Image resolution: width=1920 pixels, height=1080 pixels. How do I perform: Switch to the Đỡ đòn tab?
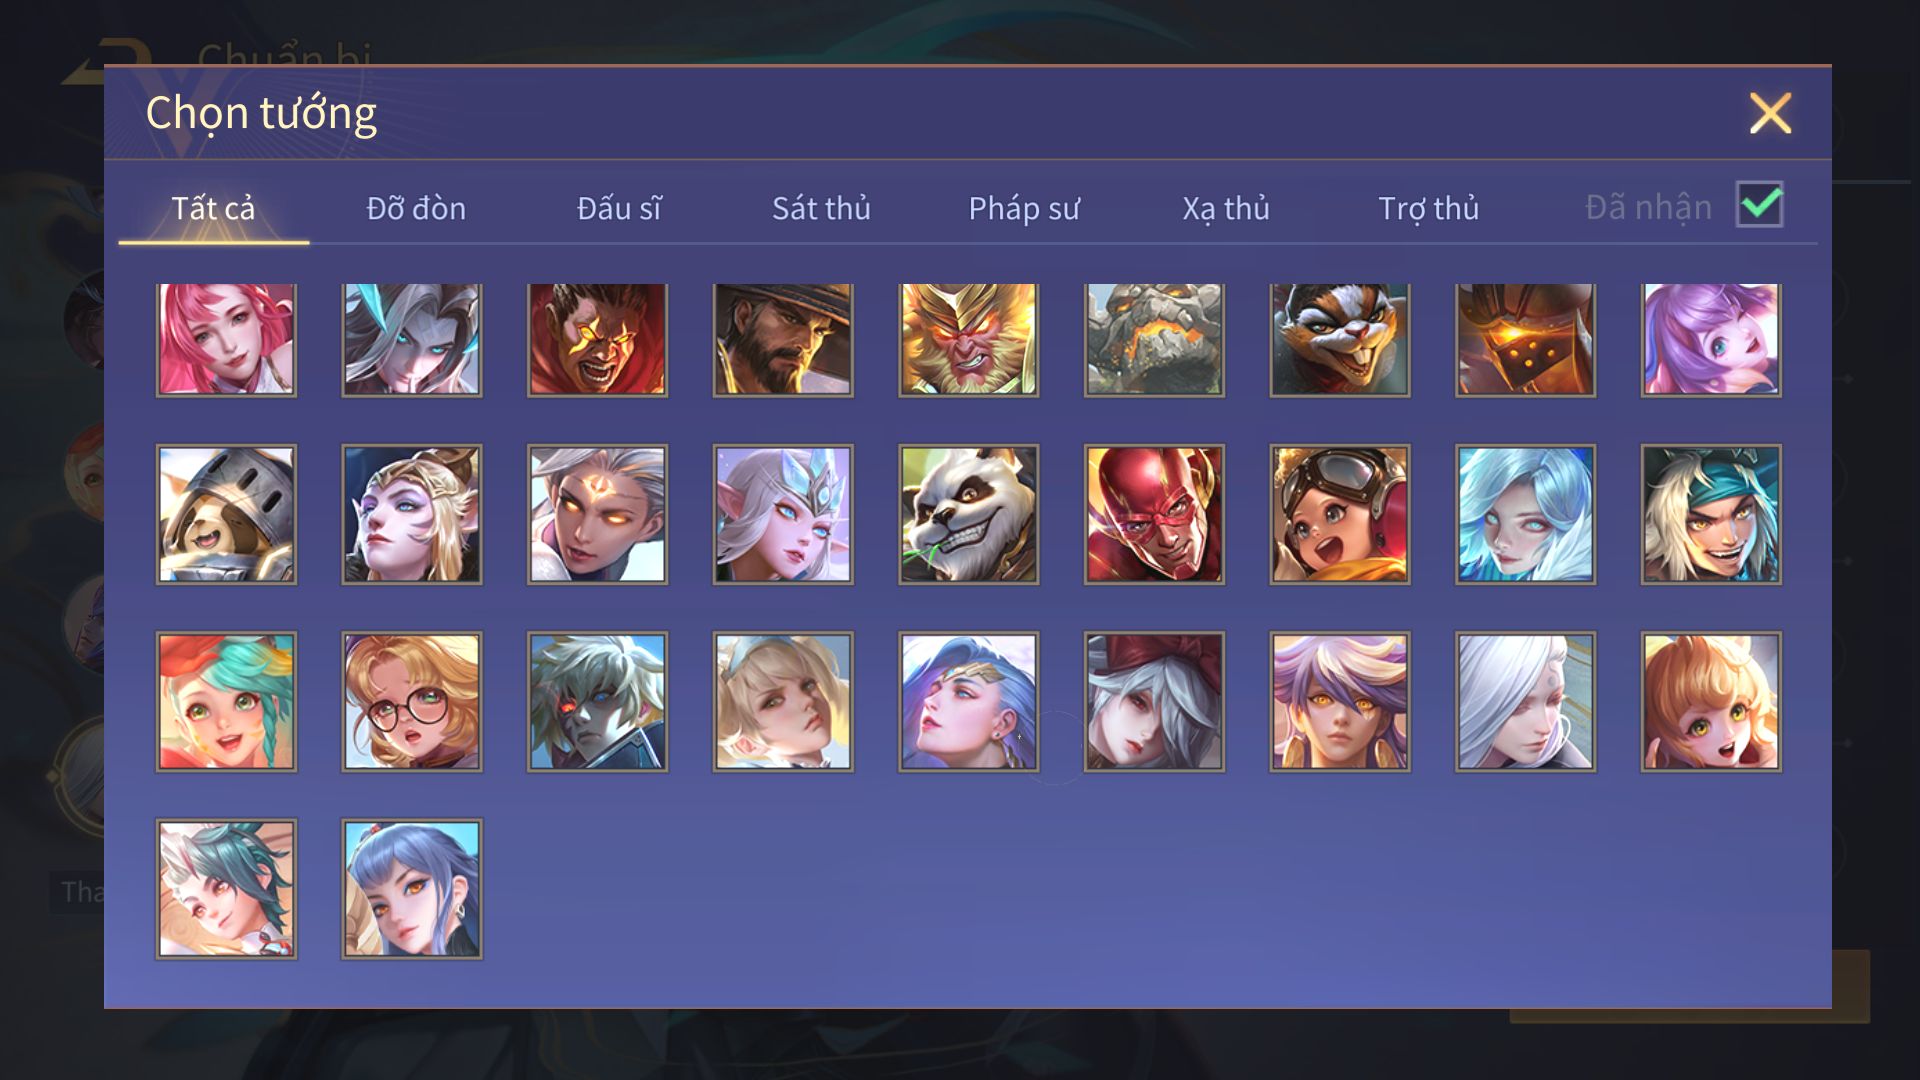coord(416,208)
